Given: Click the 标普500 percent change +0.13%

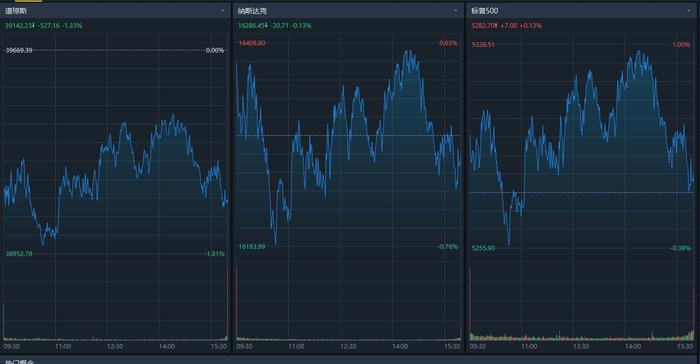Looking at the screenshot, I should (x=531, y=25).
